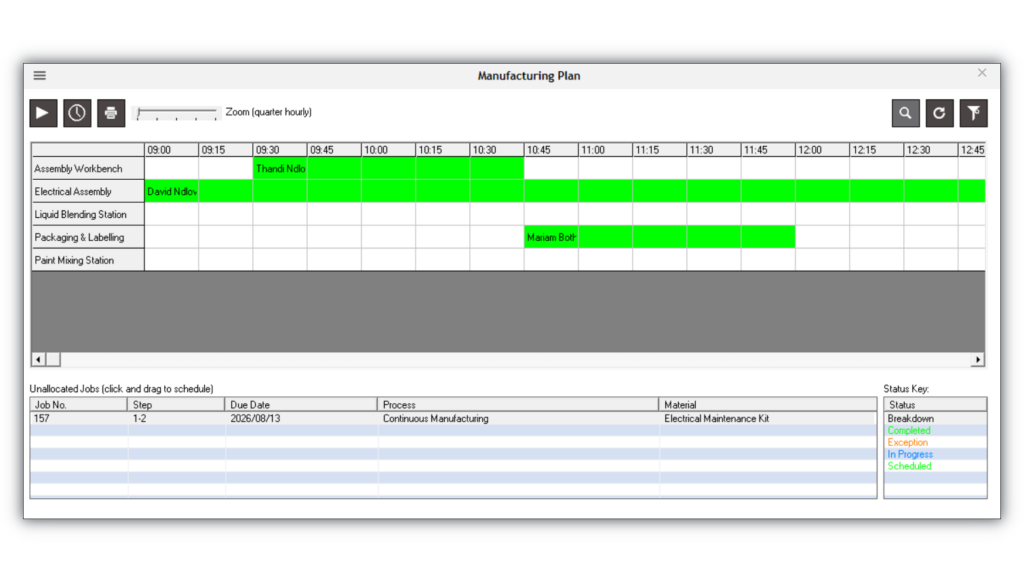The height and width of the screenshot is (583, 1024).
Task: Select unallocated job 157 row
Action: pyautogui.click(x=453, y=418)
